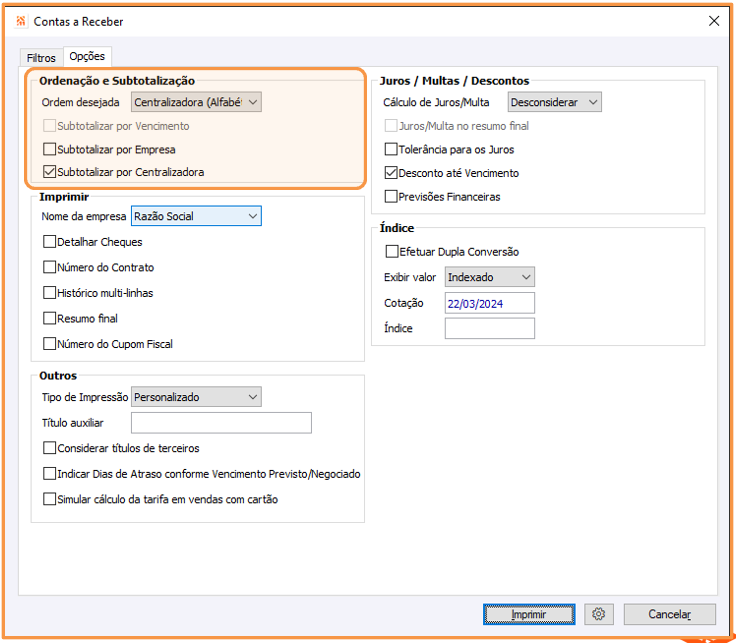736x643 pixels.
Task: Enable Subtotalizar por Empresa checkbox
Action: [x=50, y=150]
